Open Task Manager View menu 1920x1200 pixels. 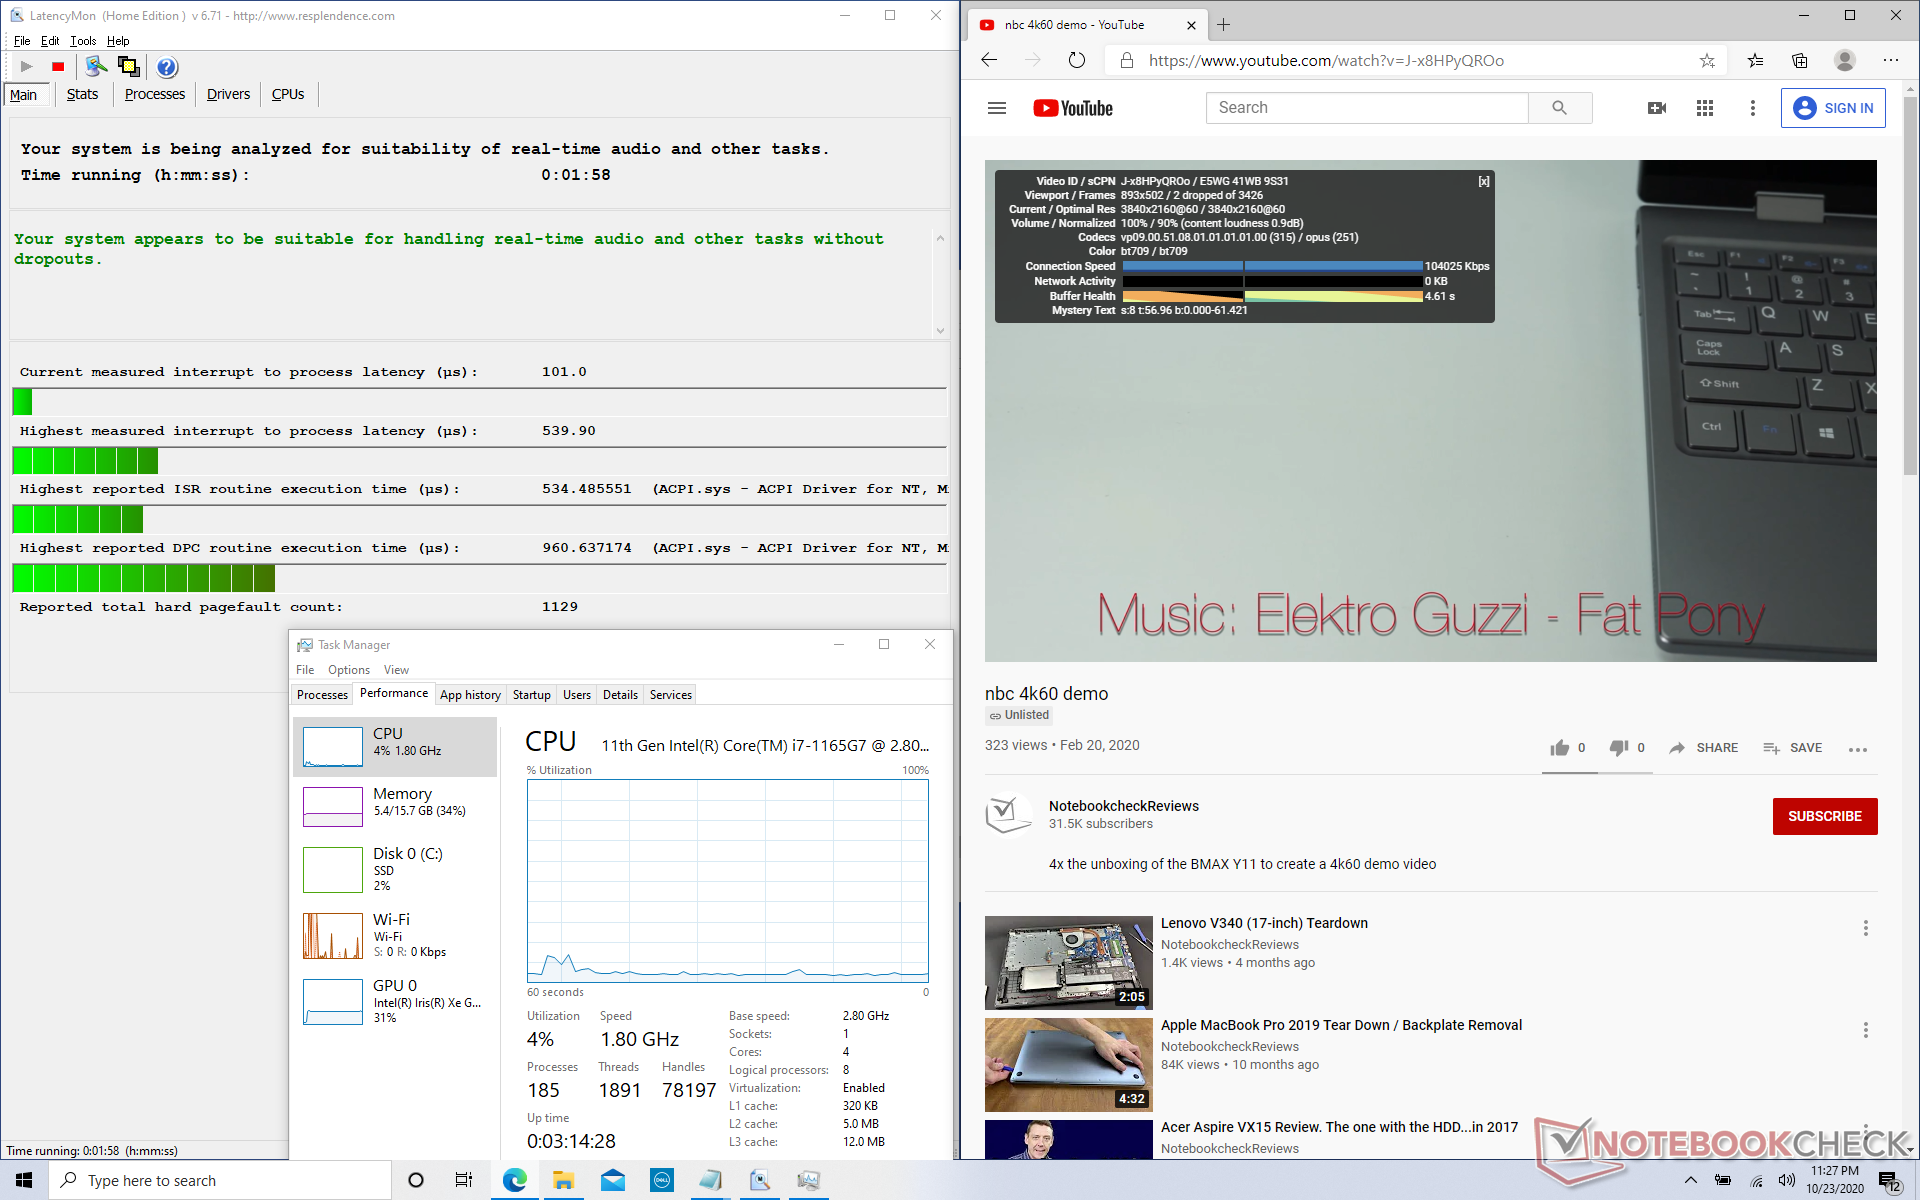396,670
